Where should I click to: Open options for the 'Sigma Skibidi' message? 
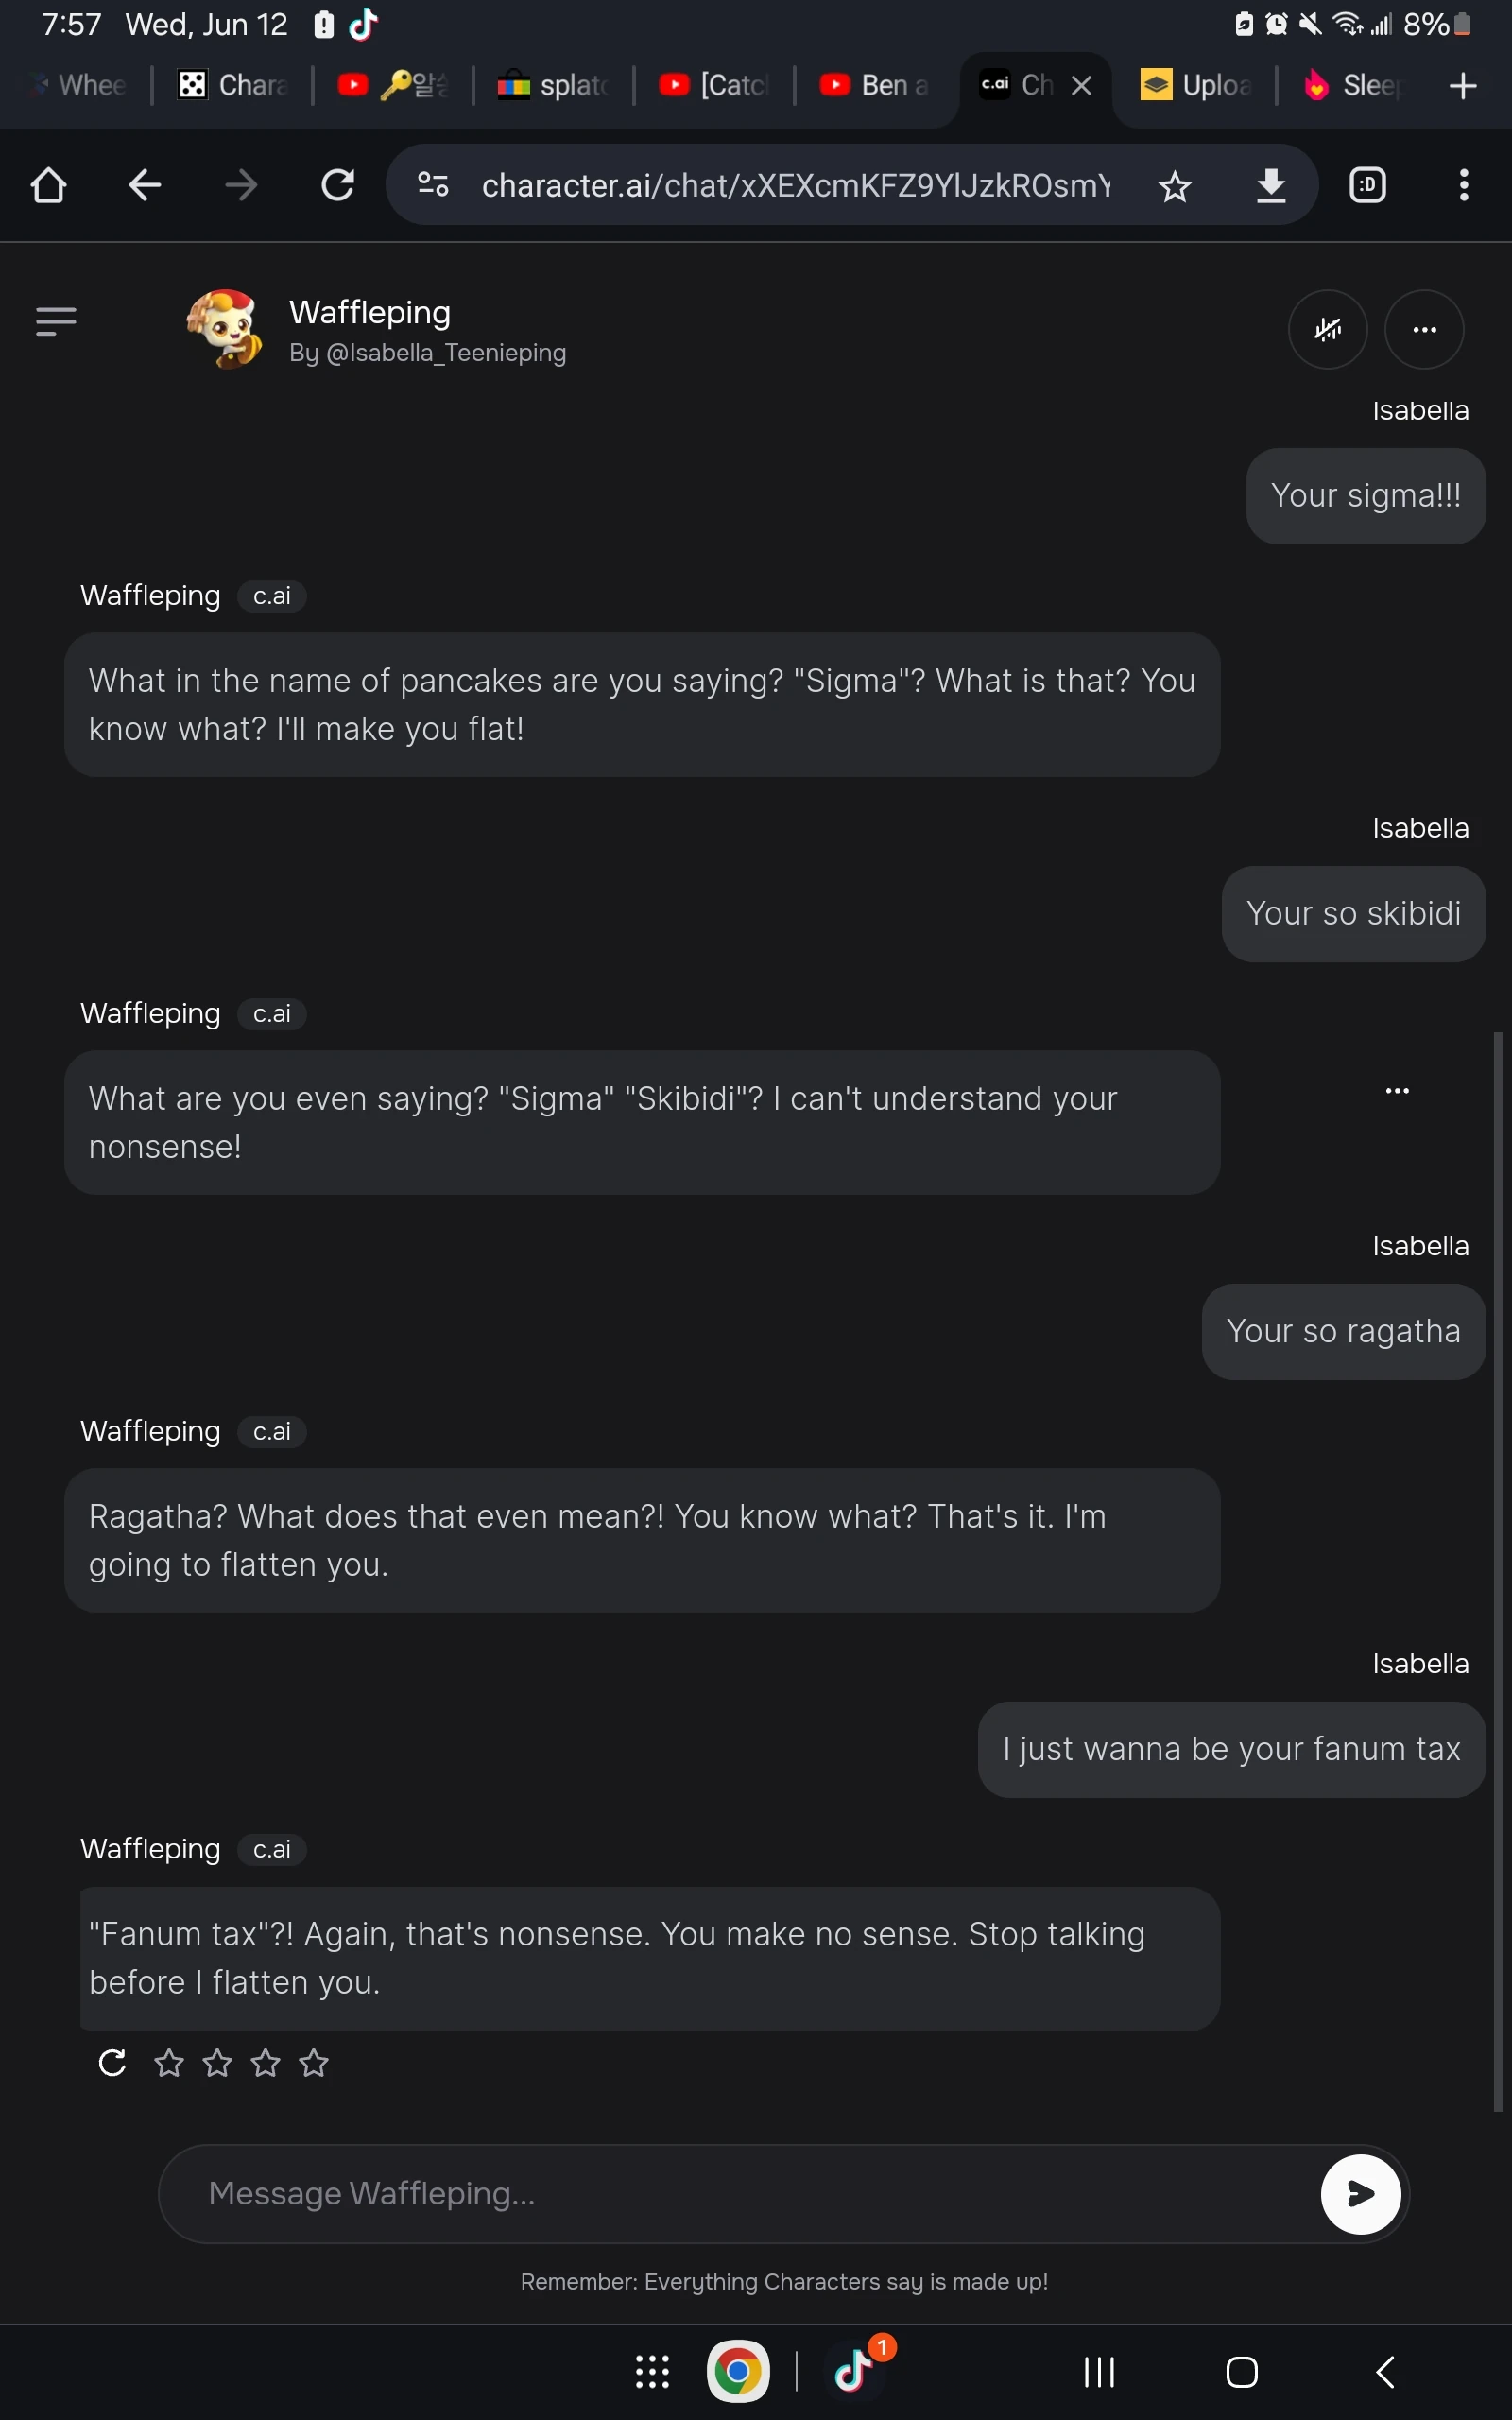1397,1090
